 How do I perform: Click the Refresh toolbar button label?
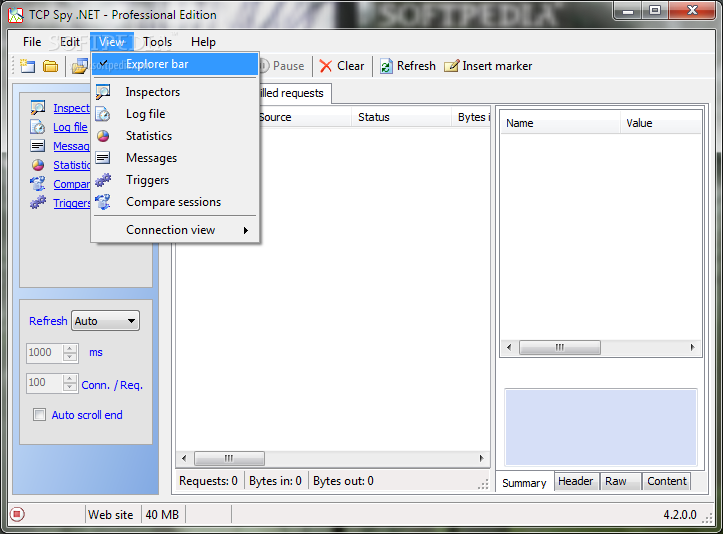tap(416, 66)
